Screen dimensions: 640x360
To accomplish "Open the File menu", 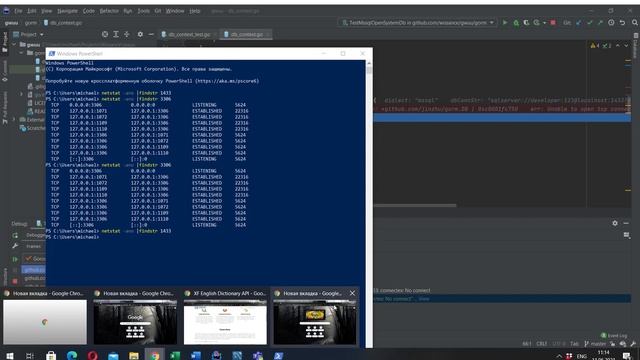I will point(18,11).
